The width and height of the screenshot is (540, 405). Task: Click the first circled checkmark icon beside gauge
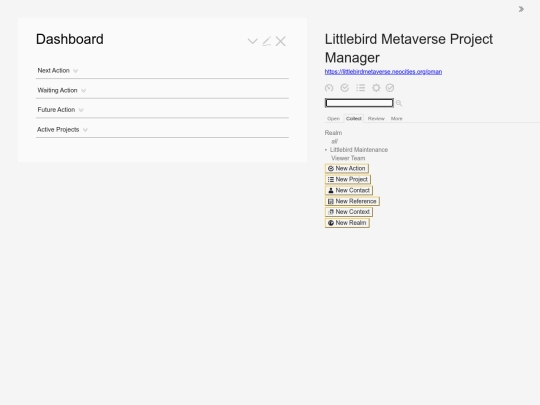point(344,88)
